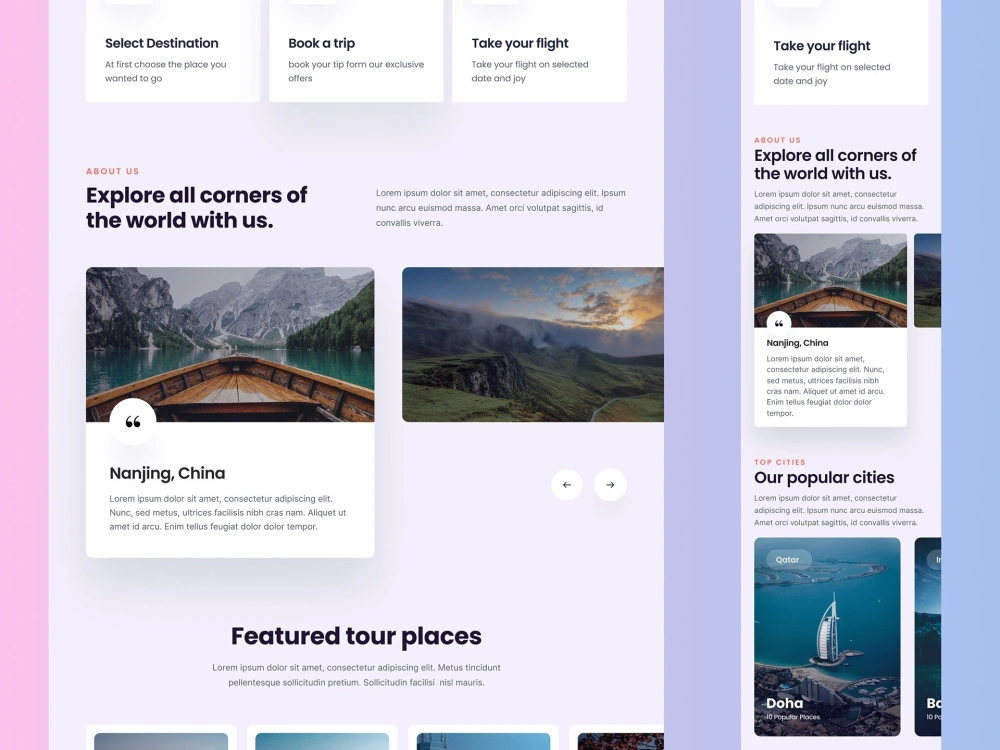Open the desktop Take your flight card
Screen dimensions: 1000x750
540,51
